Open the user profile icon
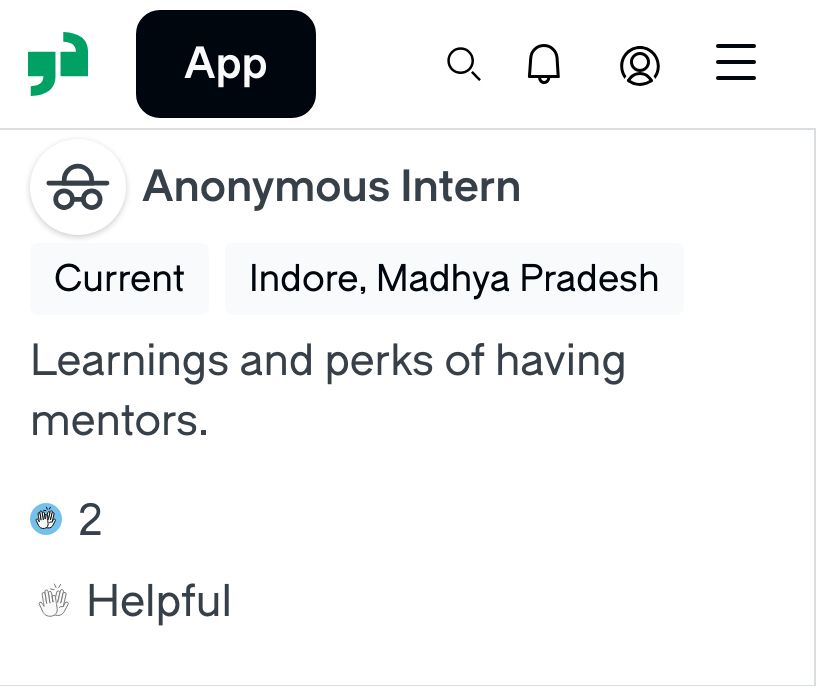816x686 pixels. point(640,65)
